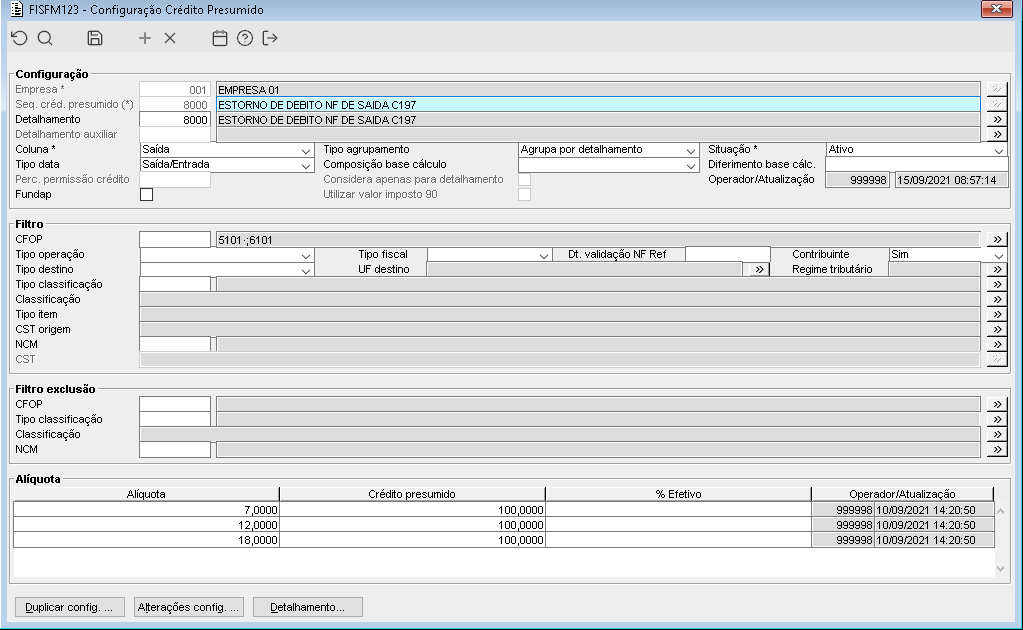Open lookup button for Detalhamento row
Screen dimensions: 1023x630
tap(997, 119)
